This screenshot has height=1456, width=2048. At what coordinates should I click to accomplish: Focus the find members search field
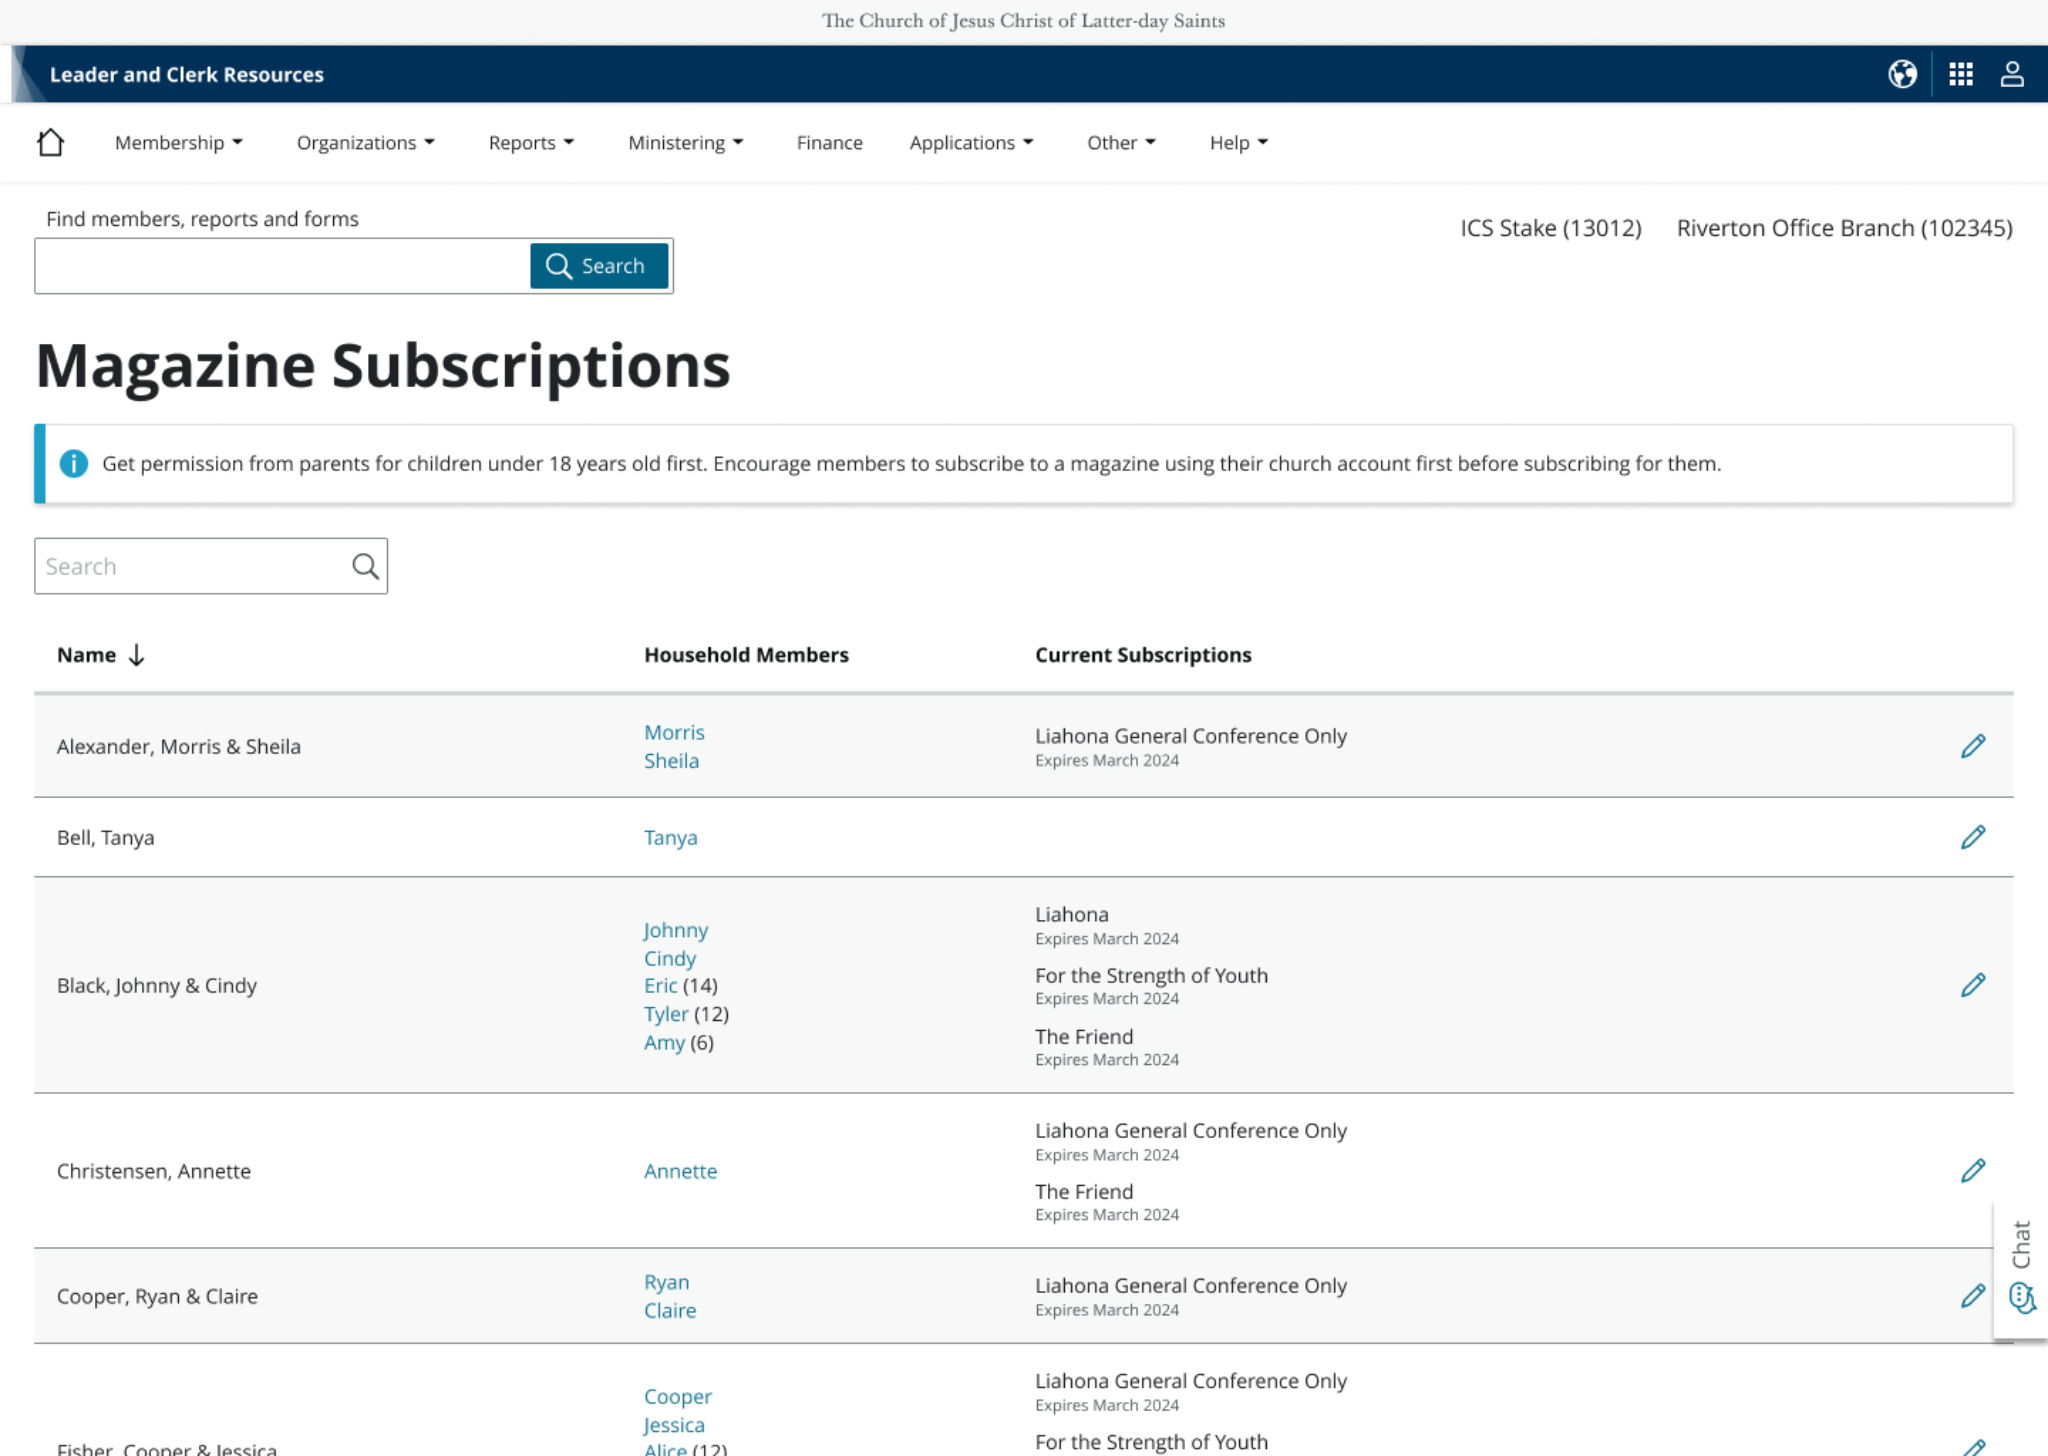(x=282, y=266)
